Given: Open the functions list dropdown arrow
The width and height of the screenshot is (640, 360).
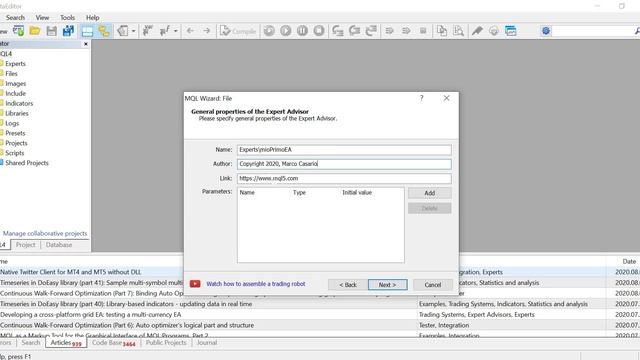Looking at the screenshot, I should [176, 31].
